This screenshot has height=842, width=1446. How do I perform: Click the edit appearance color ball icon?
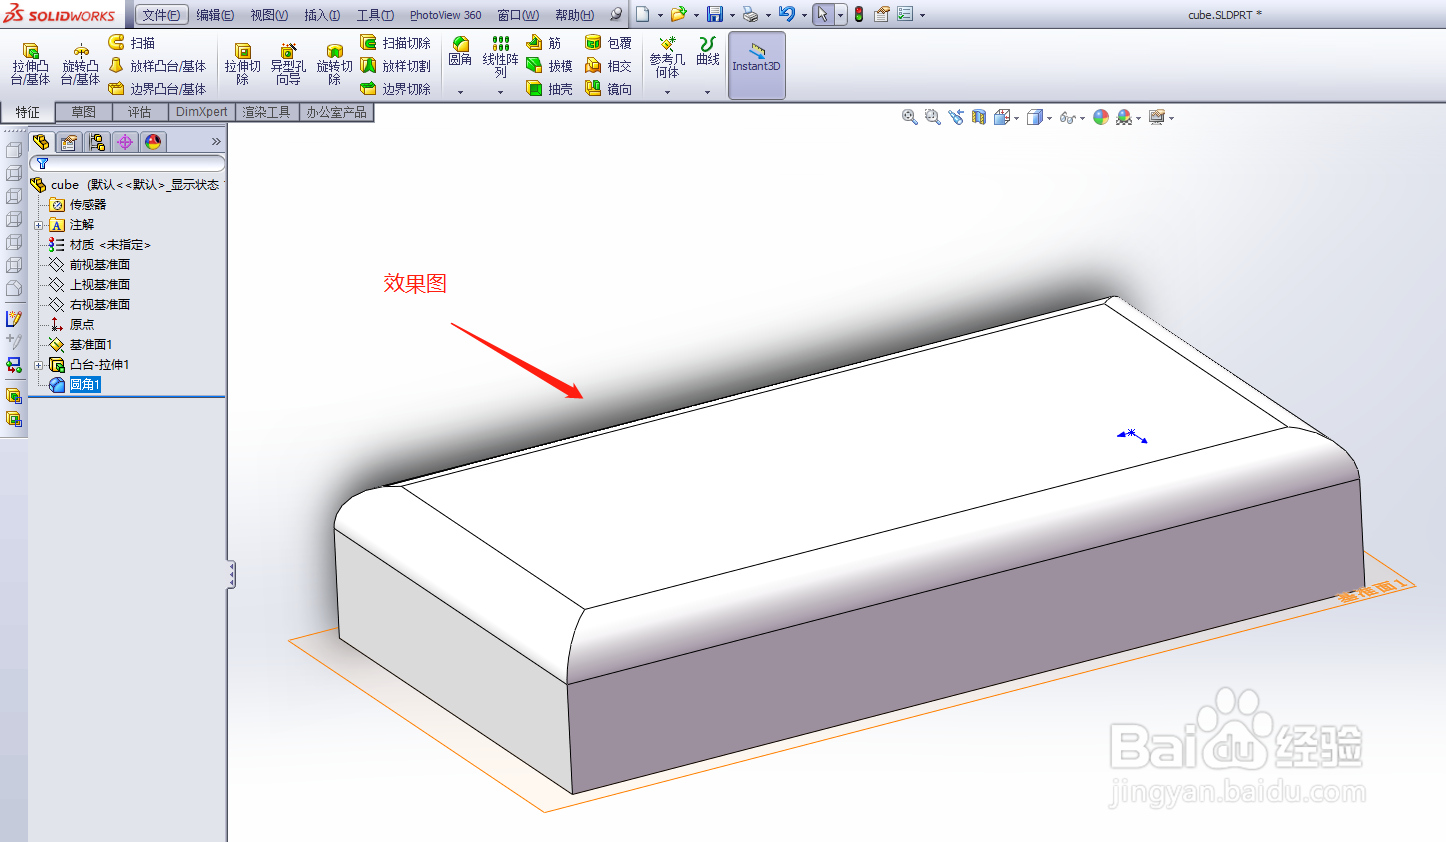click(1101, 117)
